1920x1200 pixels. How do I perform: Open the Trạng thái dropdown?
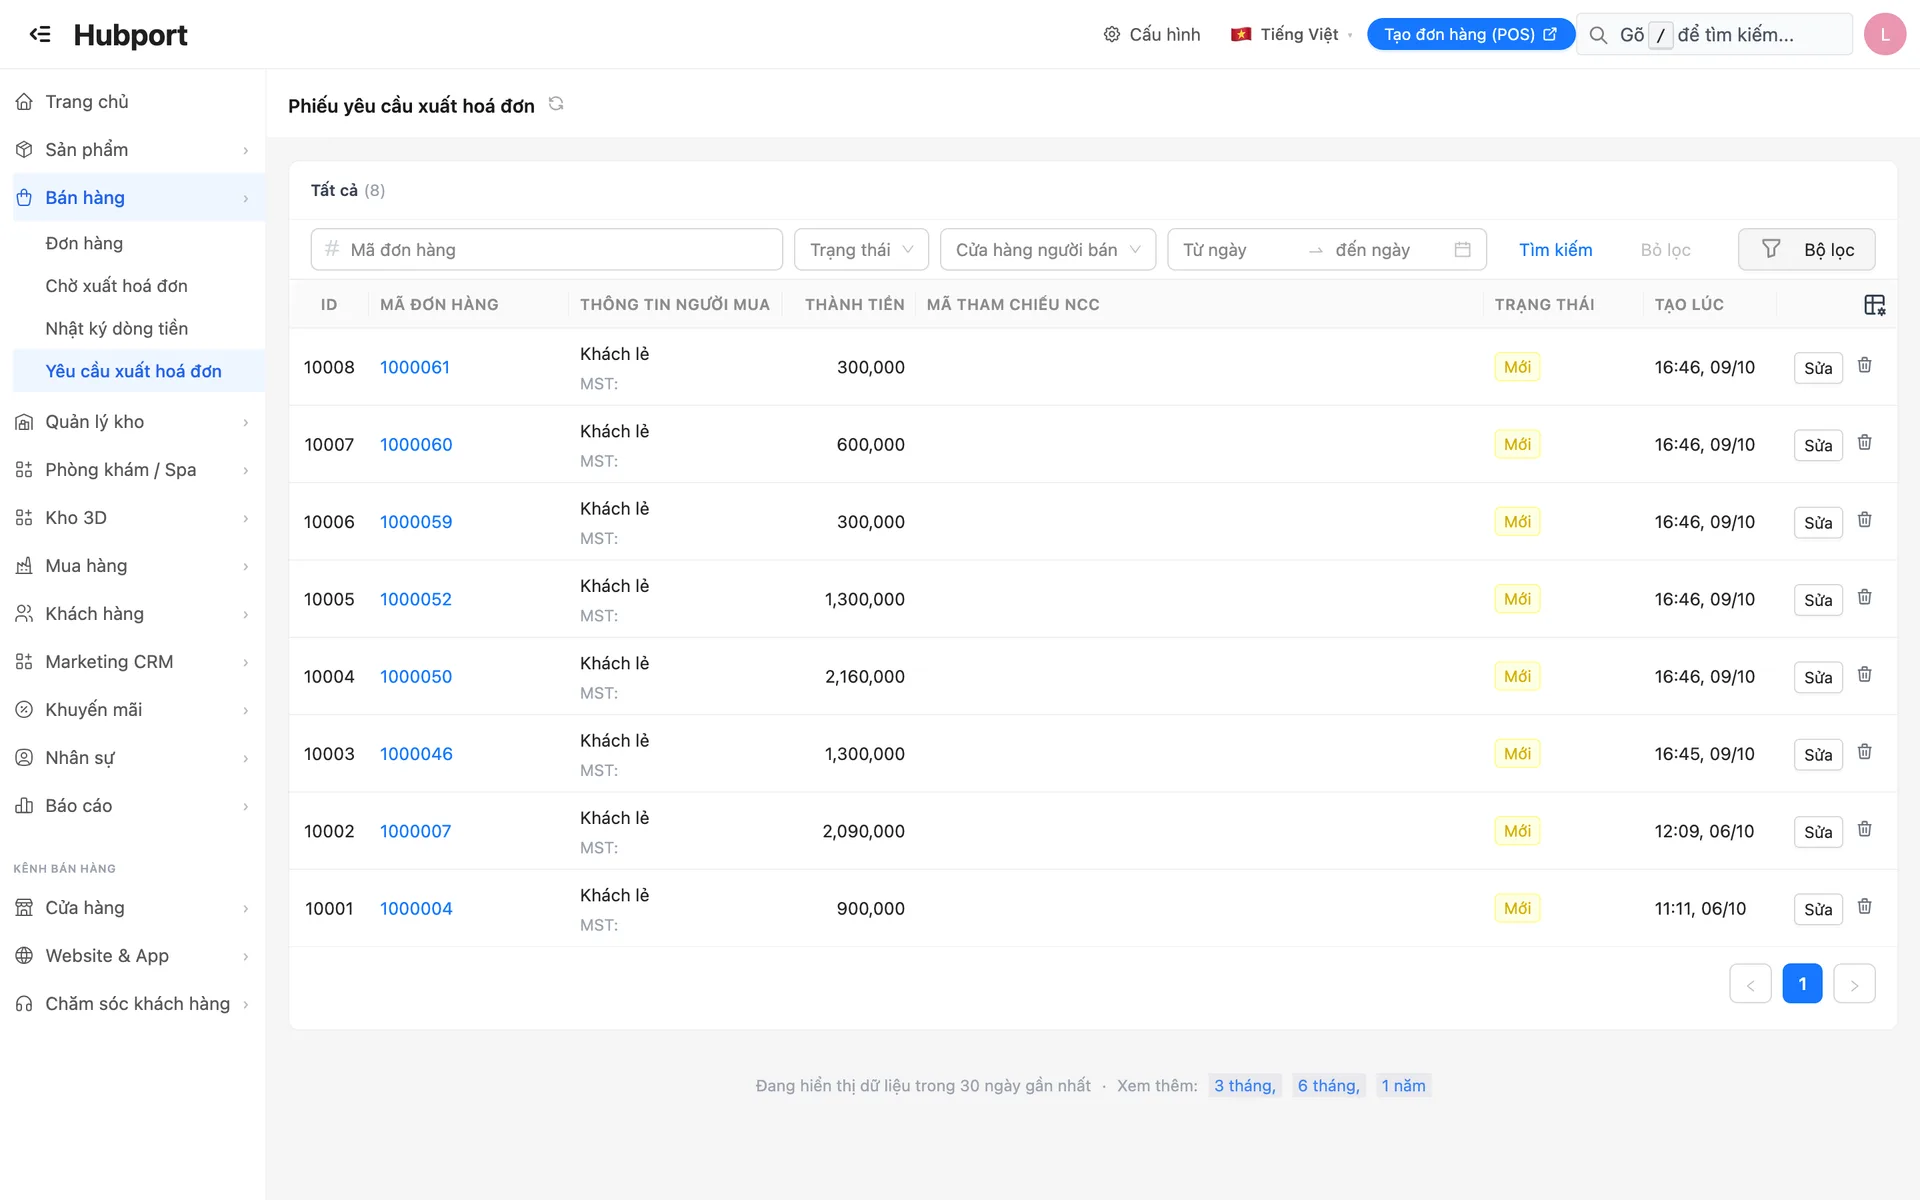[861, 250]
